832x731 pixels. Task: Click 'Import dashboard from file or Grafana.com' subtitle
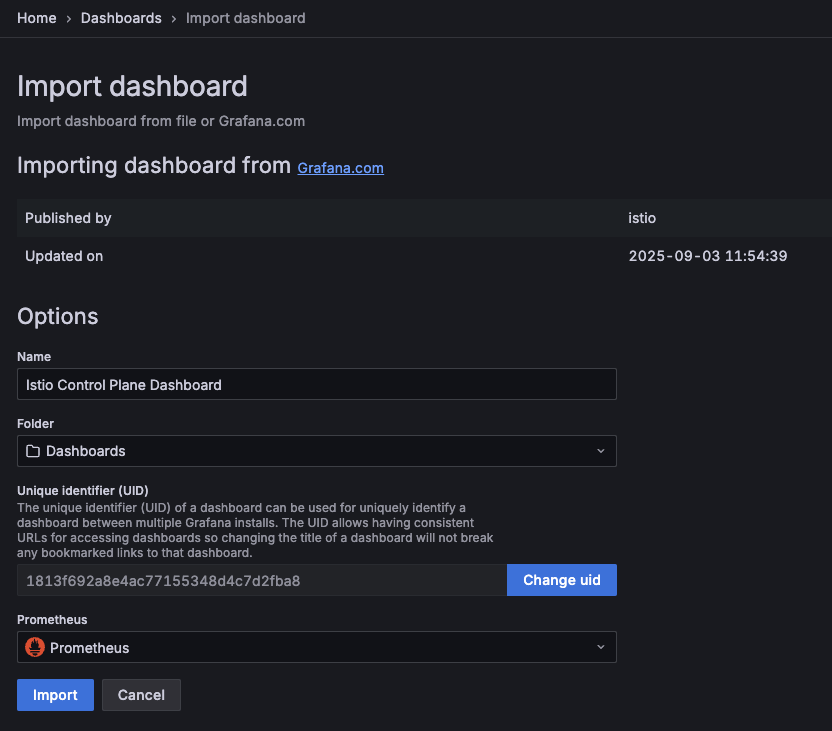[161, 121]
